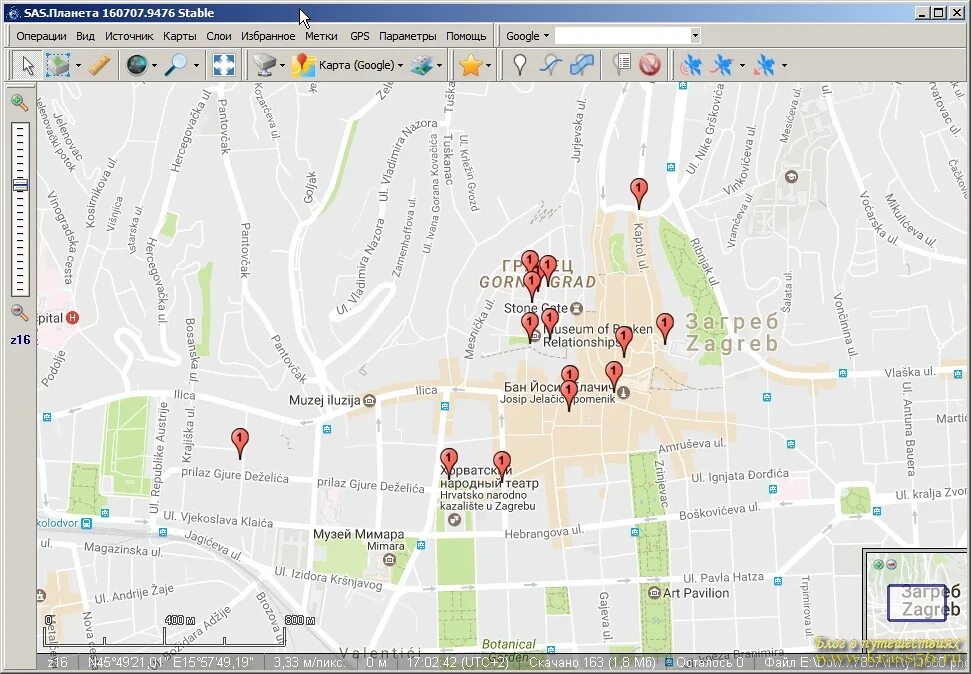Click the 3,33 м/пикс. status bar value
Screen dimensions: 971x674
pyautogui.click(x=309, y=662)
